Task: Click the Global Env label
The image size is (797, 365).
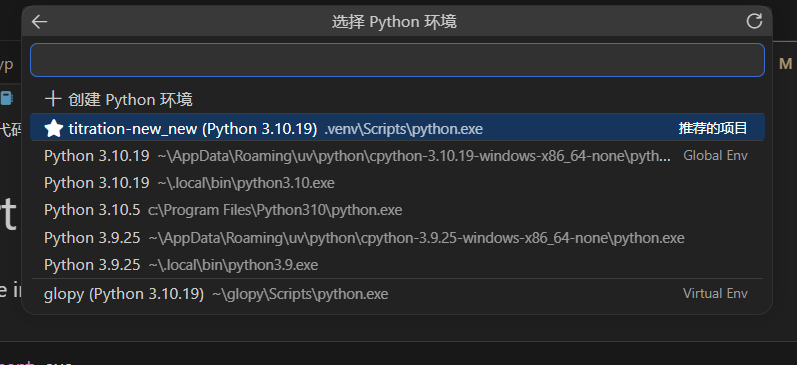Action: coord(715,156)
